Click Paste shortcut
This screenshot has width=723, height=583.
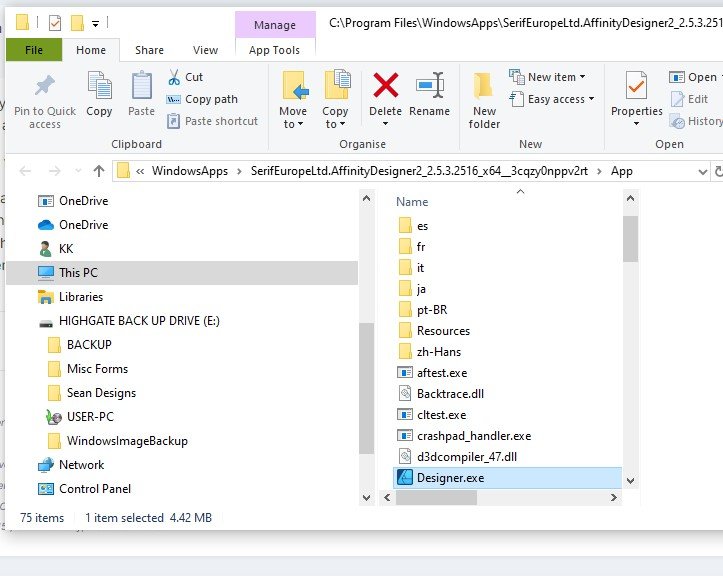click(x=212, y=121)
